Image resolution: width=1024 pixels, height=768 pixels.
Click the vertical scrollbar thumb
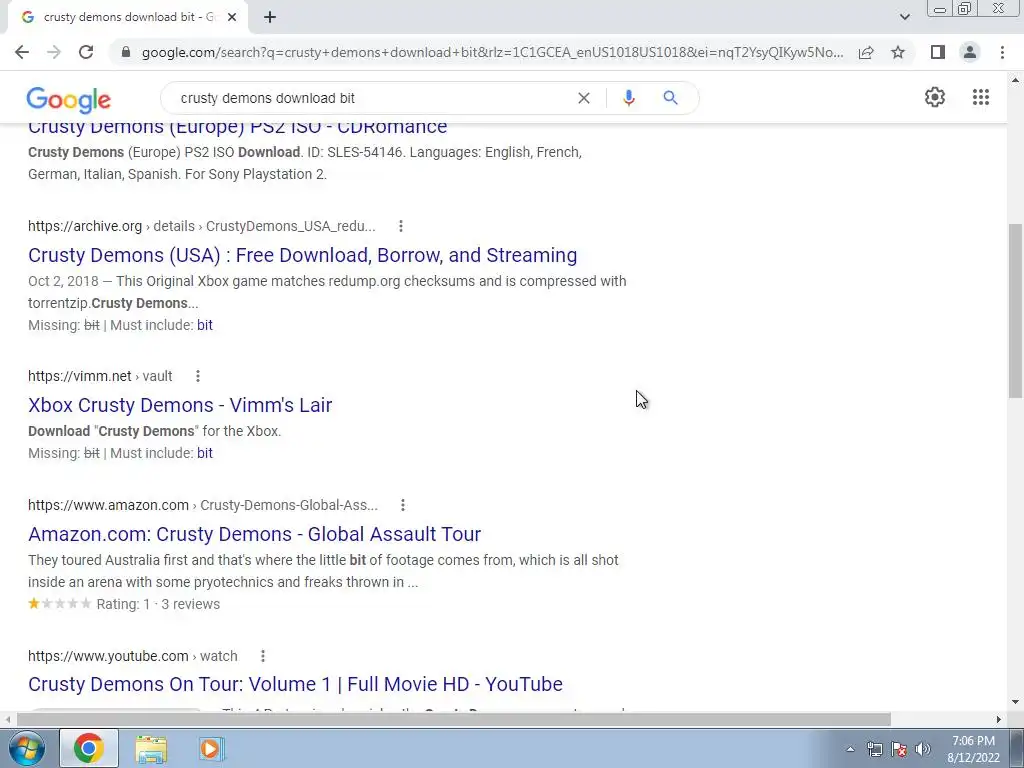pyautogui.click(x=1015, y=311)
